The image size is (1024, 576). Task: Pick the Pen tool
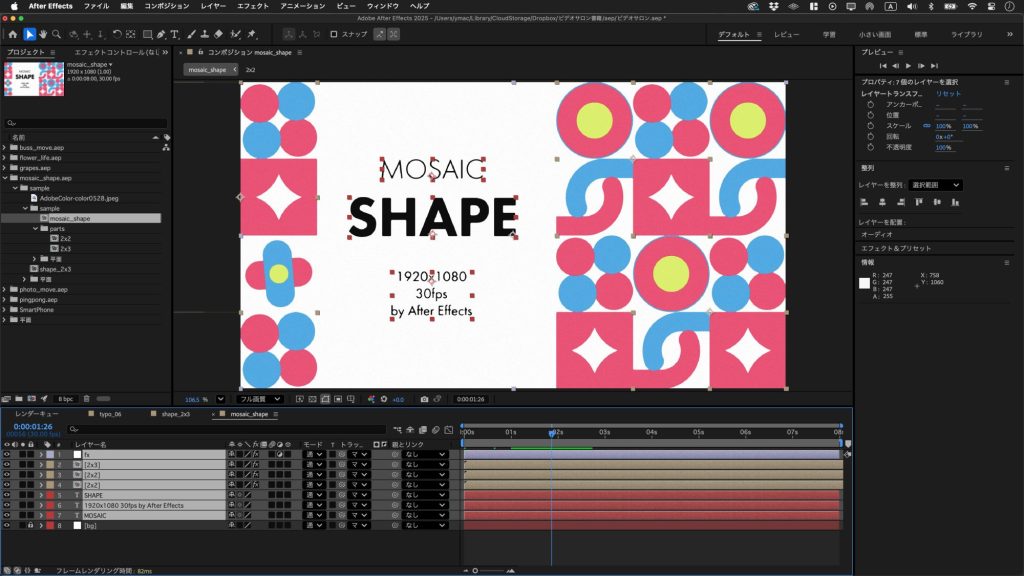tap(161, 35)
